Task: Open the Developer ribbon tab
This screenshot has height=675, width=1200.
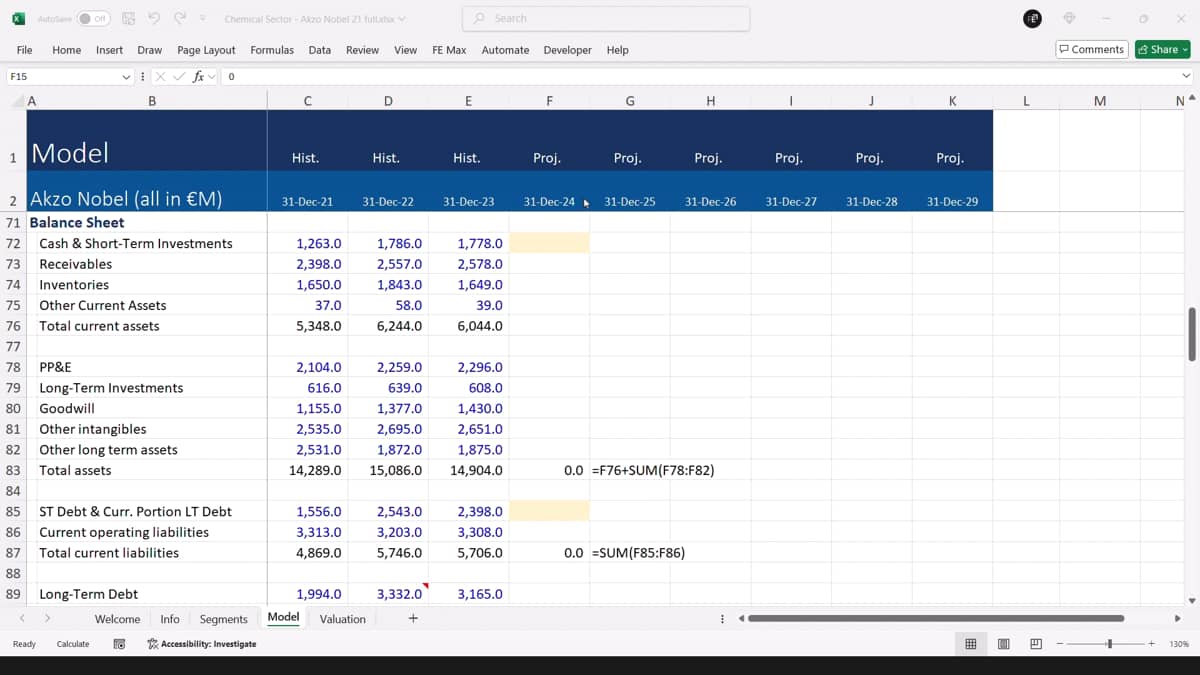Action: pyautogui.click(x=567, y=50)
